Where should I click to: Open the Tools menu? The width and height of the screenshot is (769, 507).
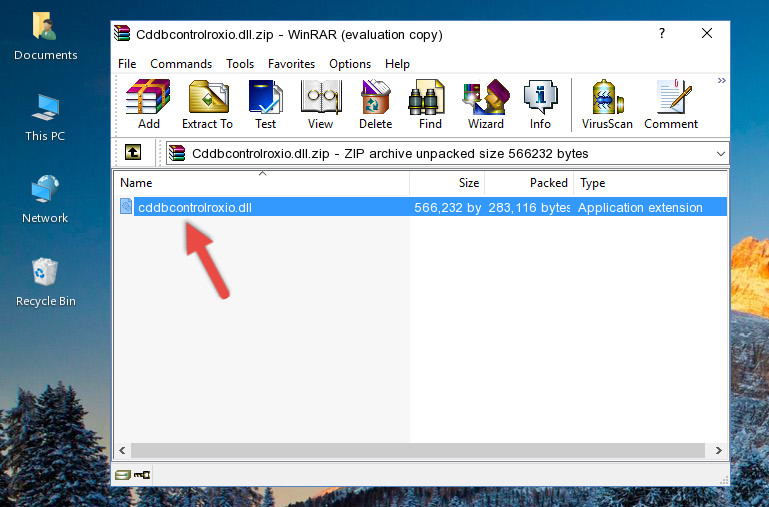(240, 64)
